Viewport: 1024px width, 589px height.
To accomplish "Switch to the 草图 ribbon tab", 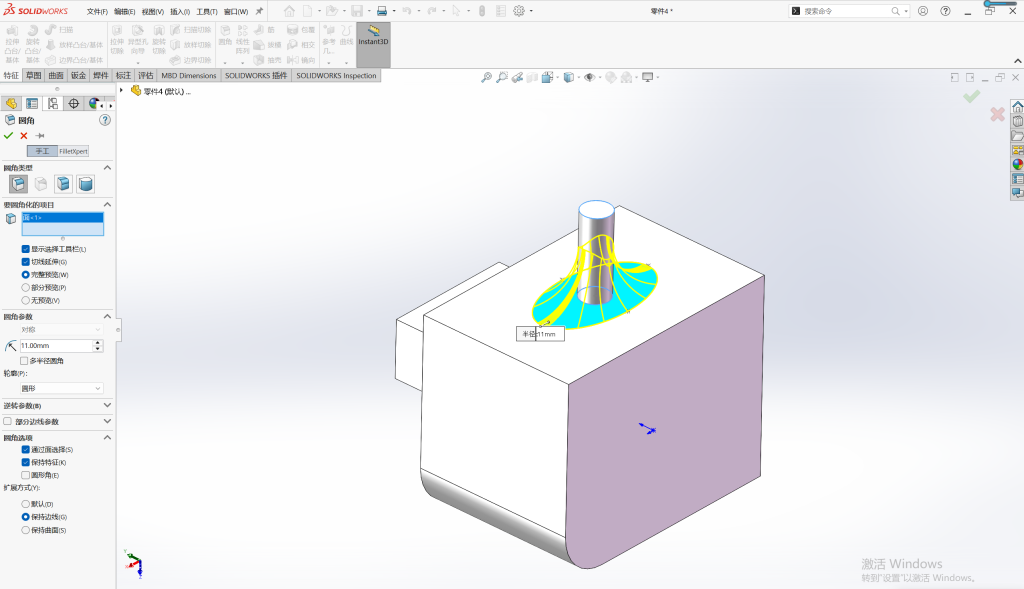I will tap(33, 76).
